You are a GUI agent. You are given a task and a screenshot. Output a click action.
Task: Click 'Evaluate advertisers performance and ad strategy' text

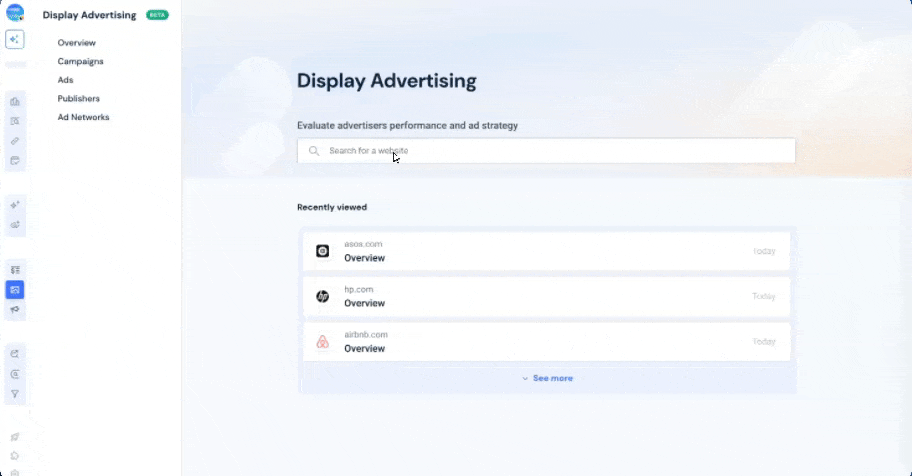click(x=407, y=126)
